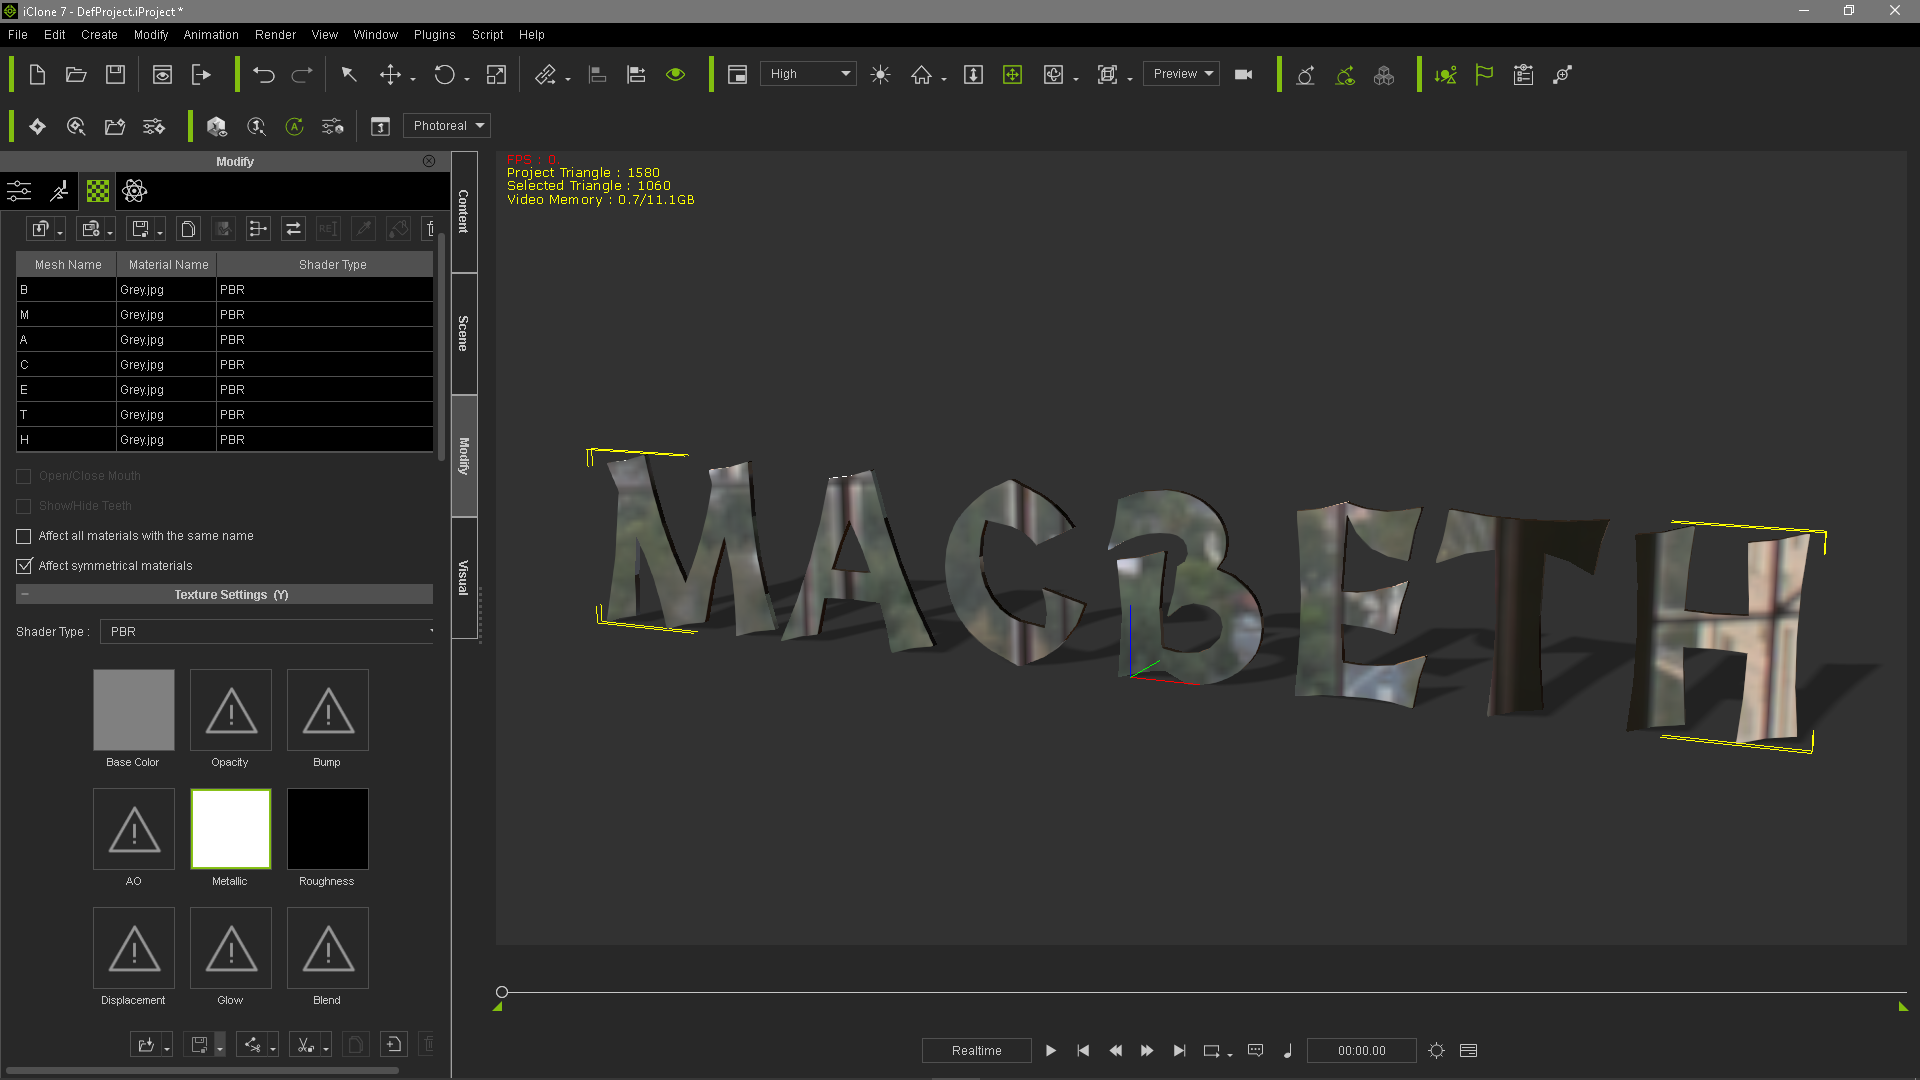Select mesh row B in material list
Image resolution: width=1920 pixels, height=1080 pixels.
coord(225,290)
